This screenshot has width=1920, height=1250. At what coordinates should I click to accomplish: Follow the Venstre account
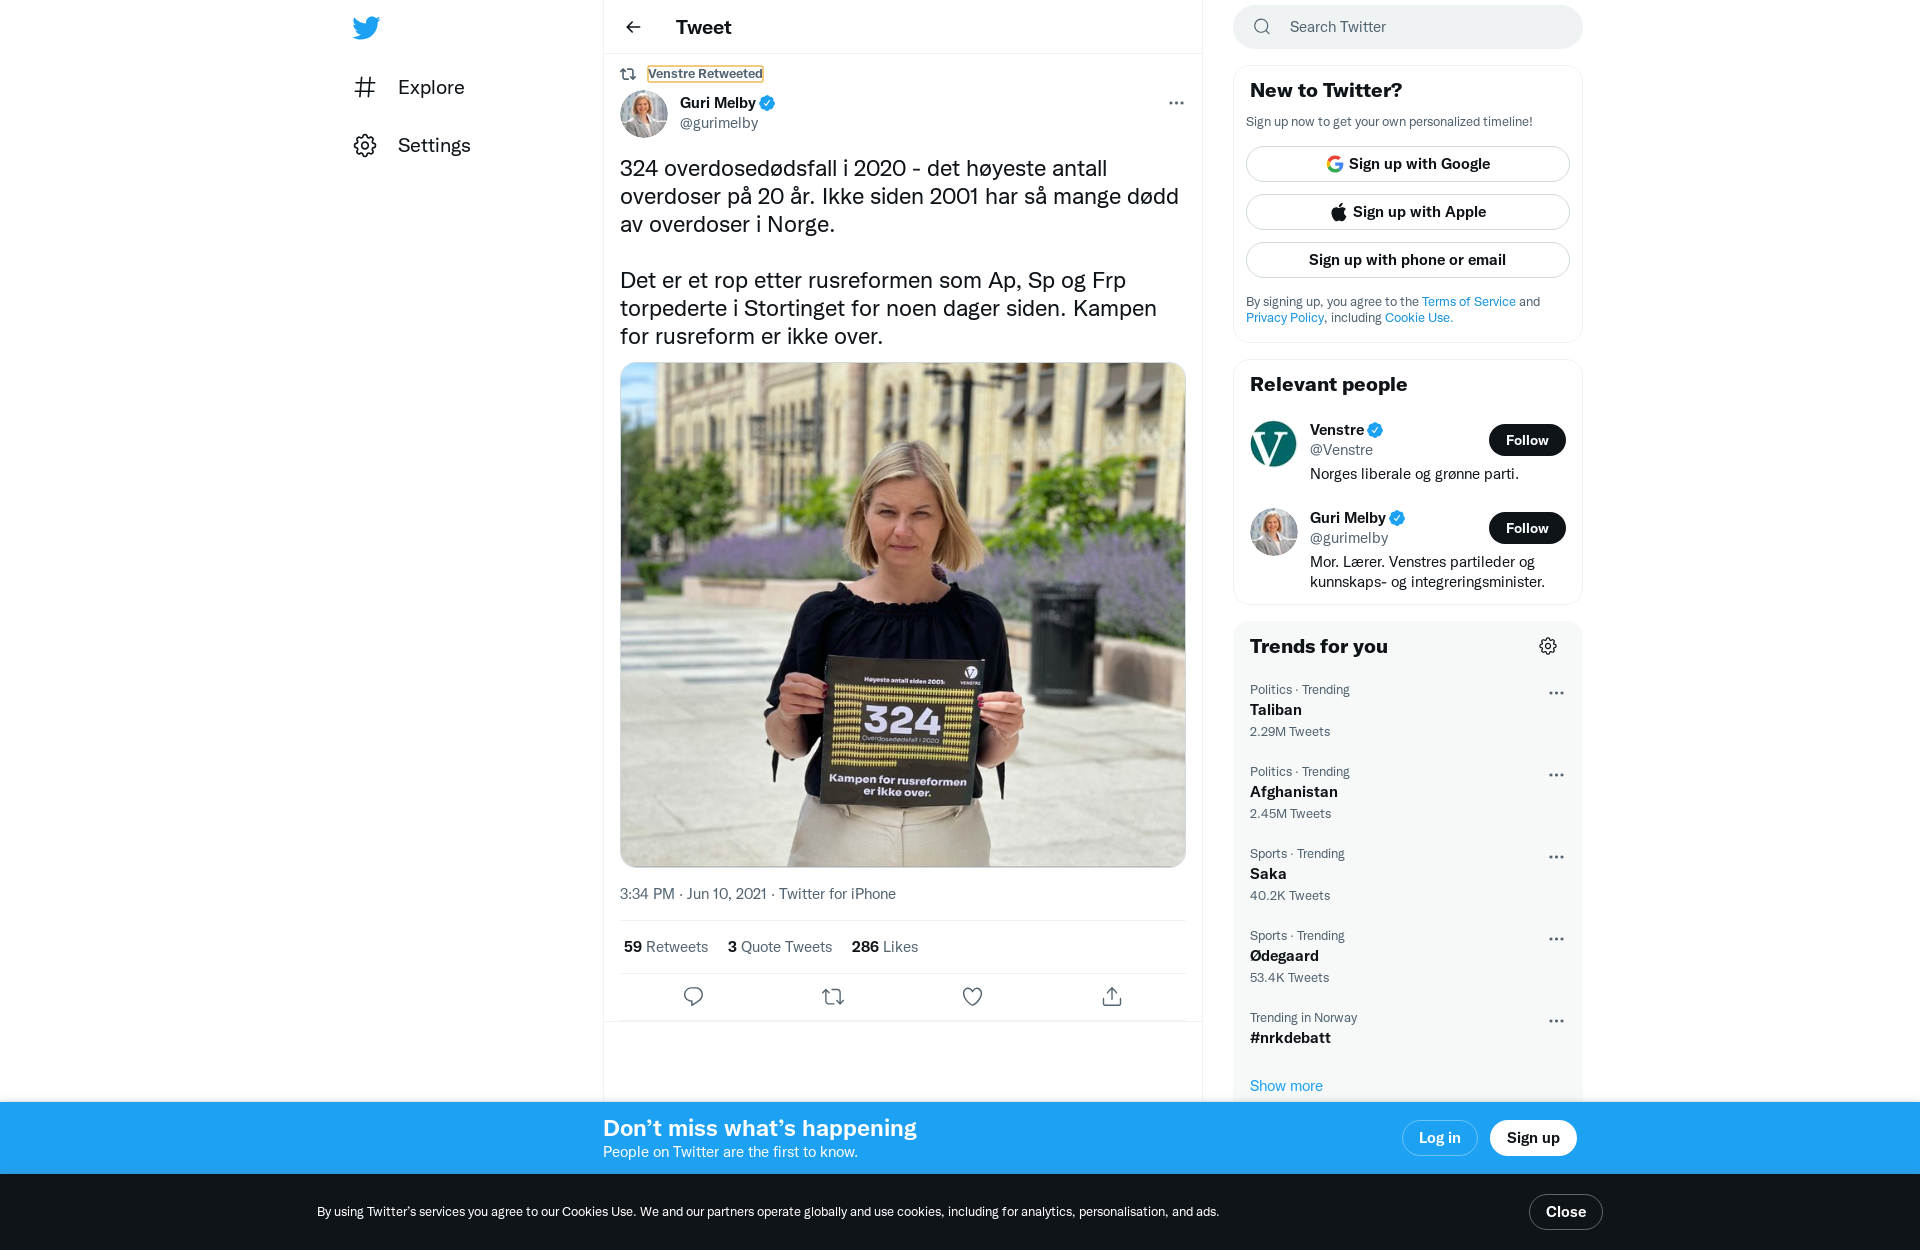click(1527, 440)
